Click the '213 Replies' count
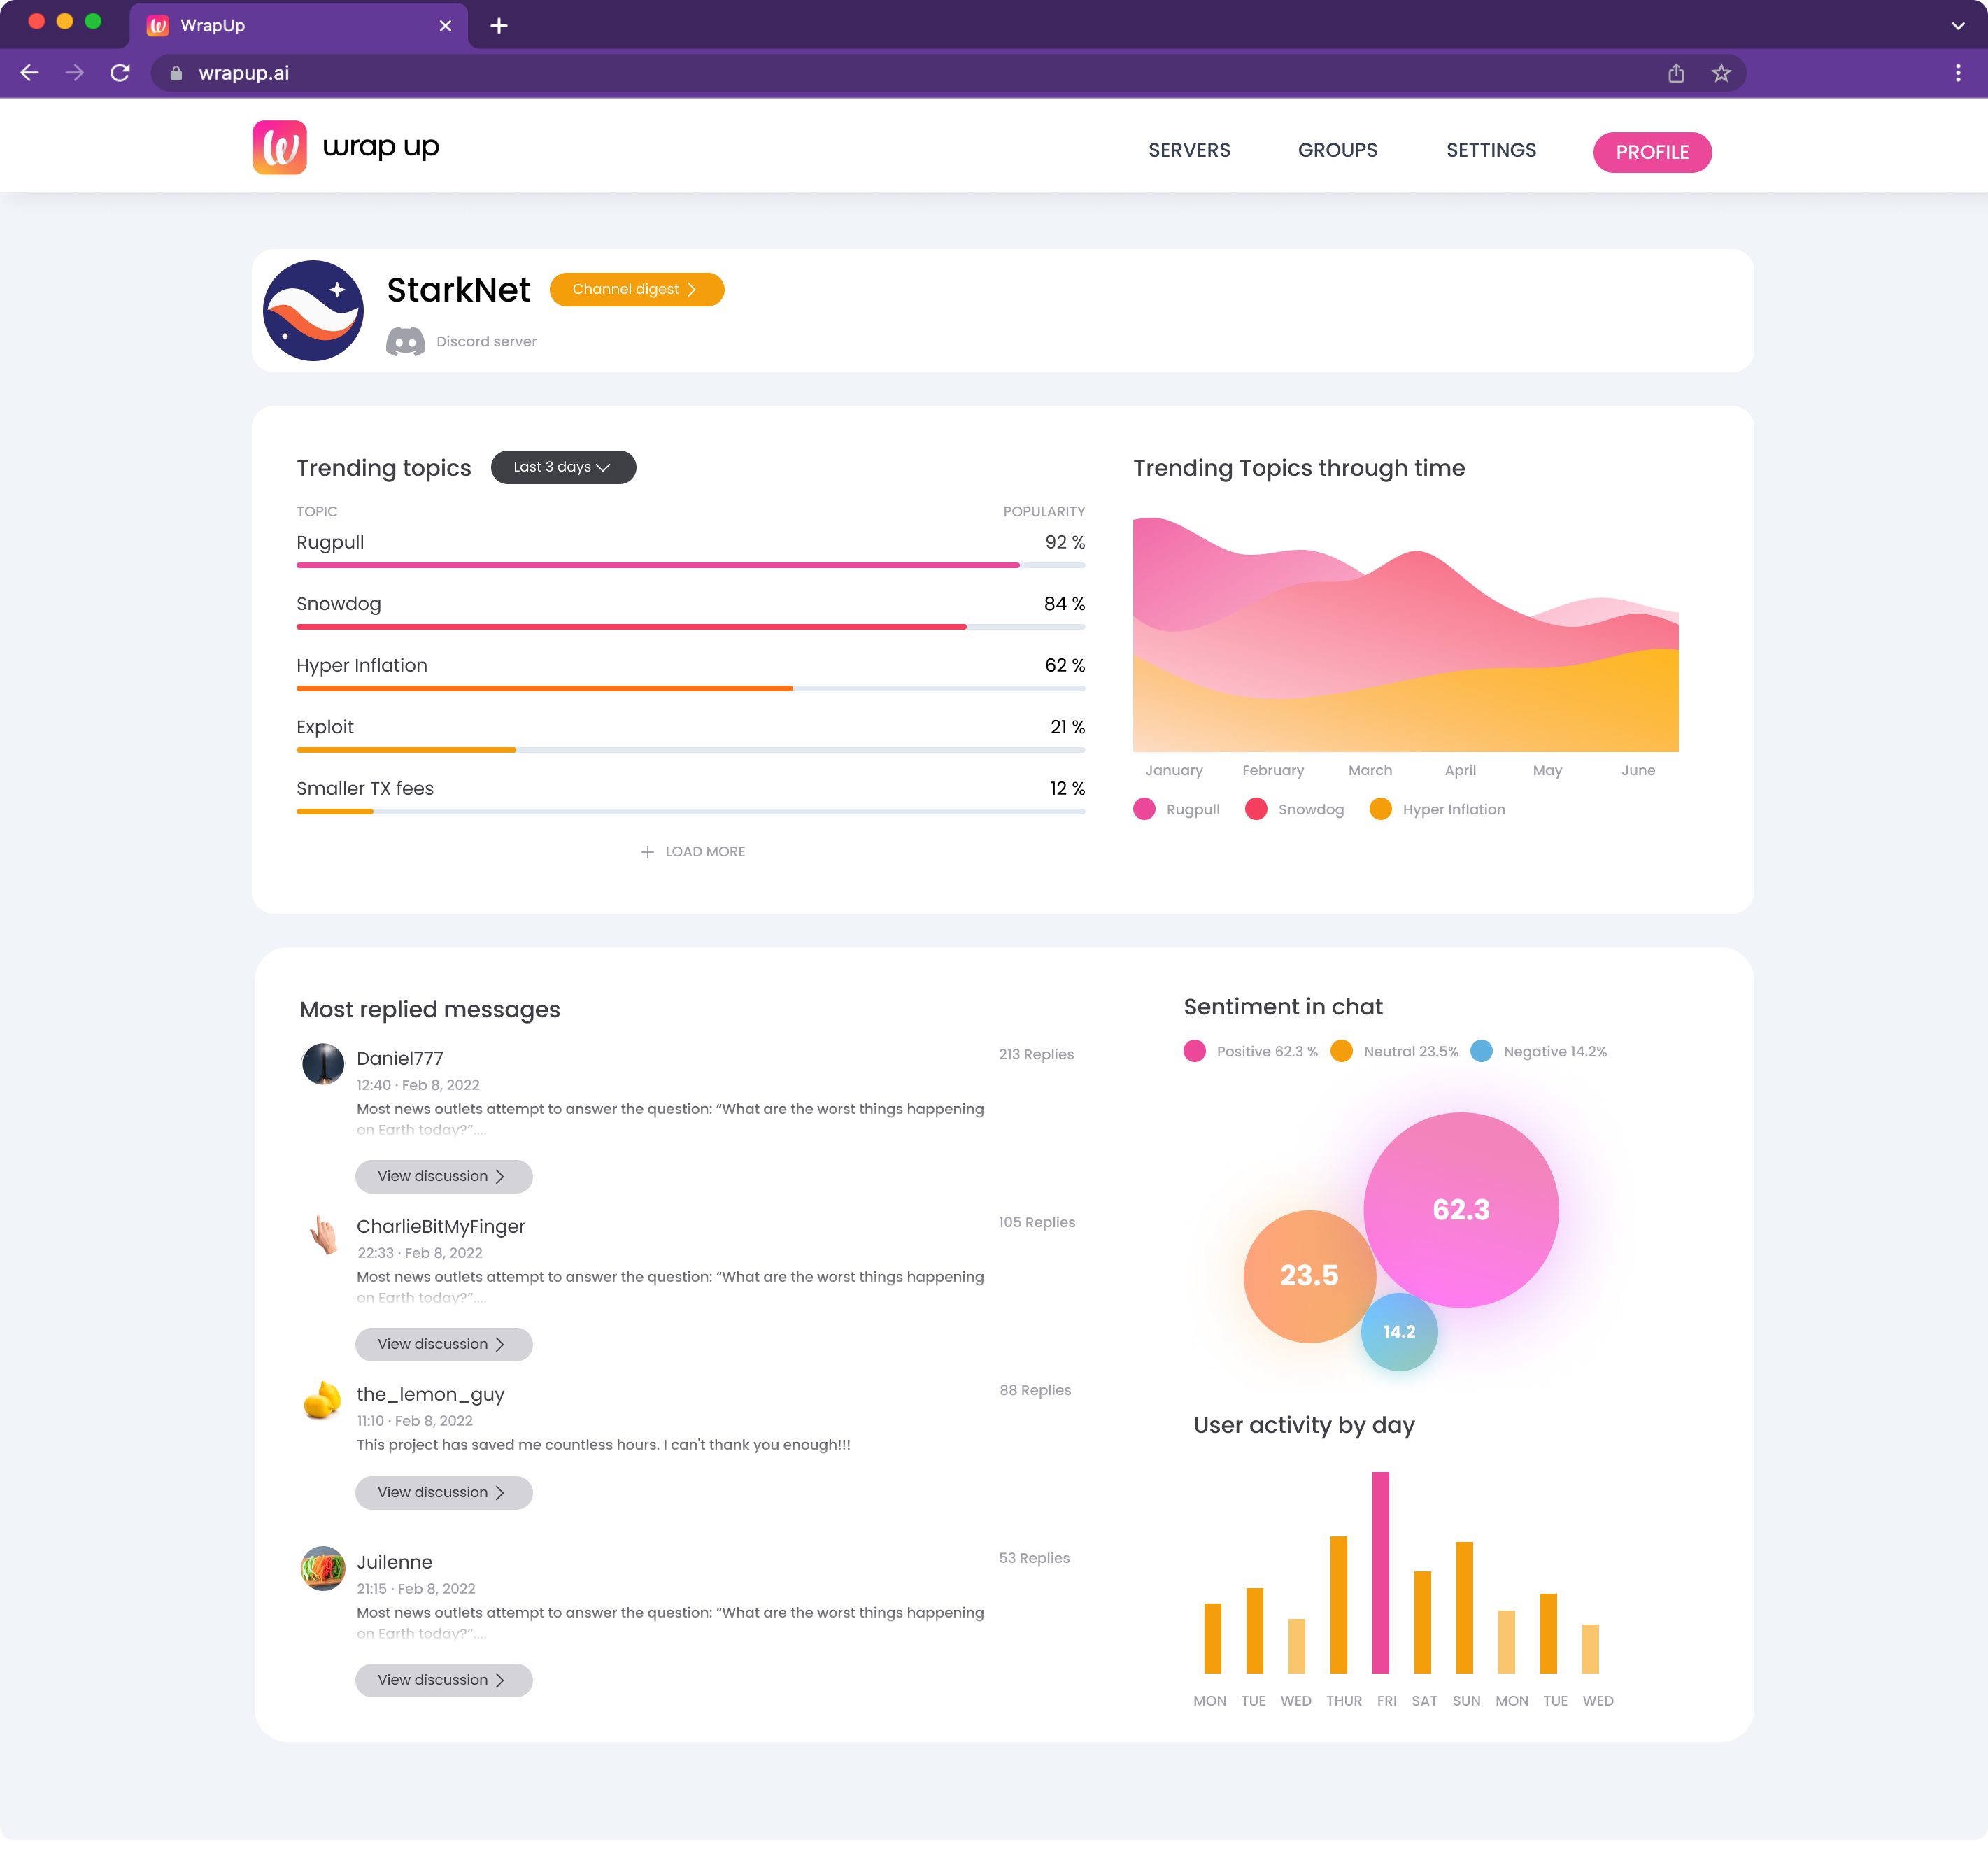The width and height of the screenshot is (1988, 1861). click(1036, 1054)
